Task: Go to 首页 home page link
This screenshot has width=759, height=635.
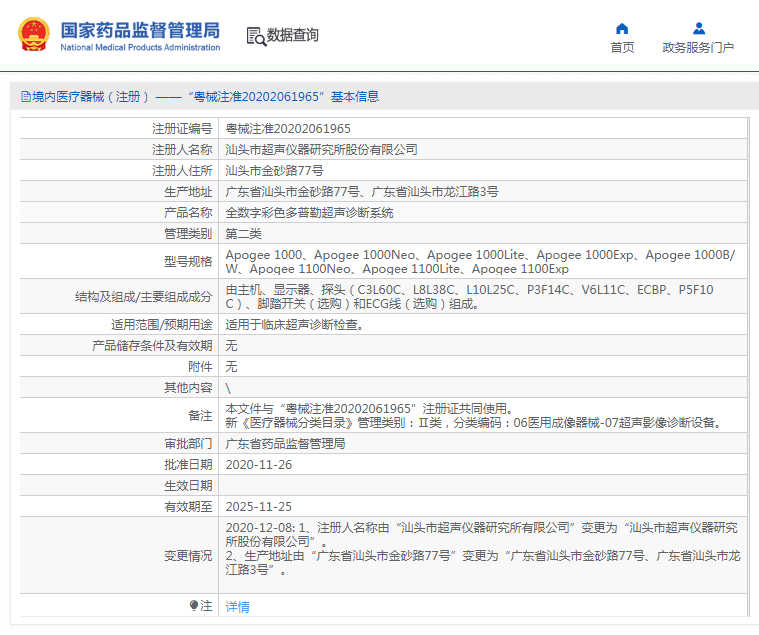Action: pyautogui.click(x=622, y=47)
